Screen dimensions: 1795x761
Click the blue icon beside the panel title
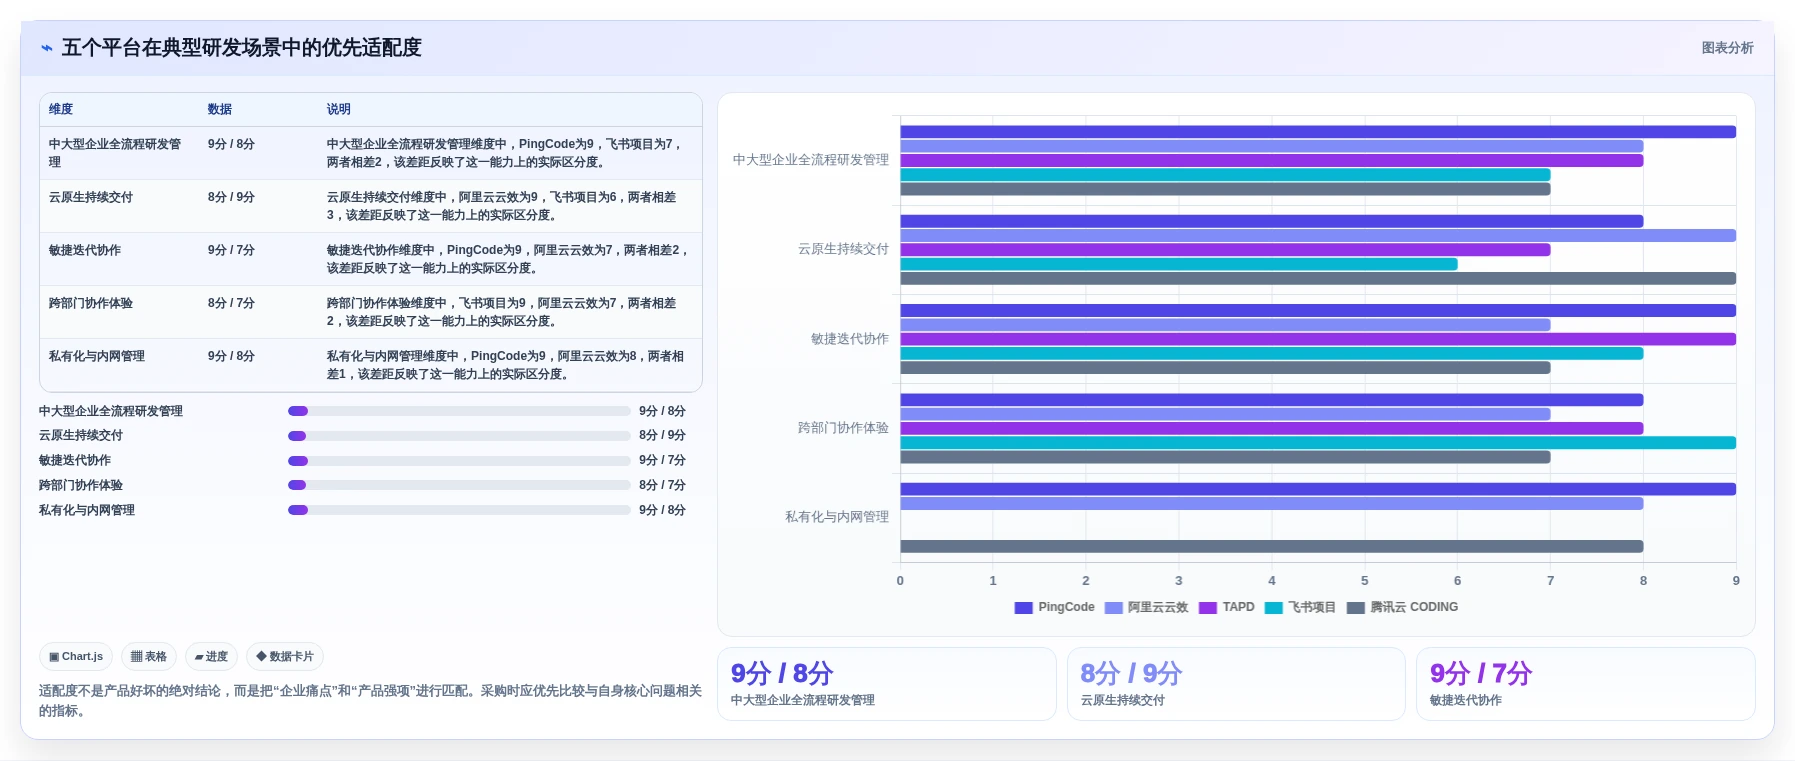pos(46,48)
